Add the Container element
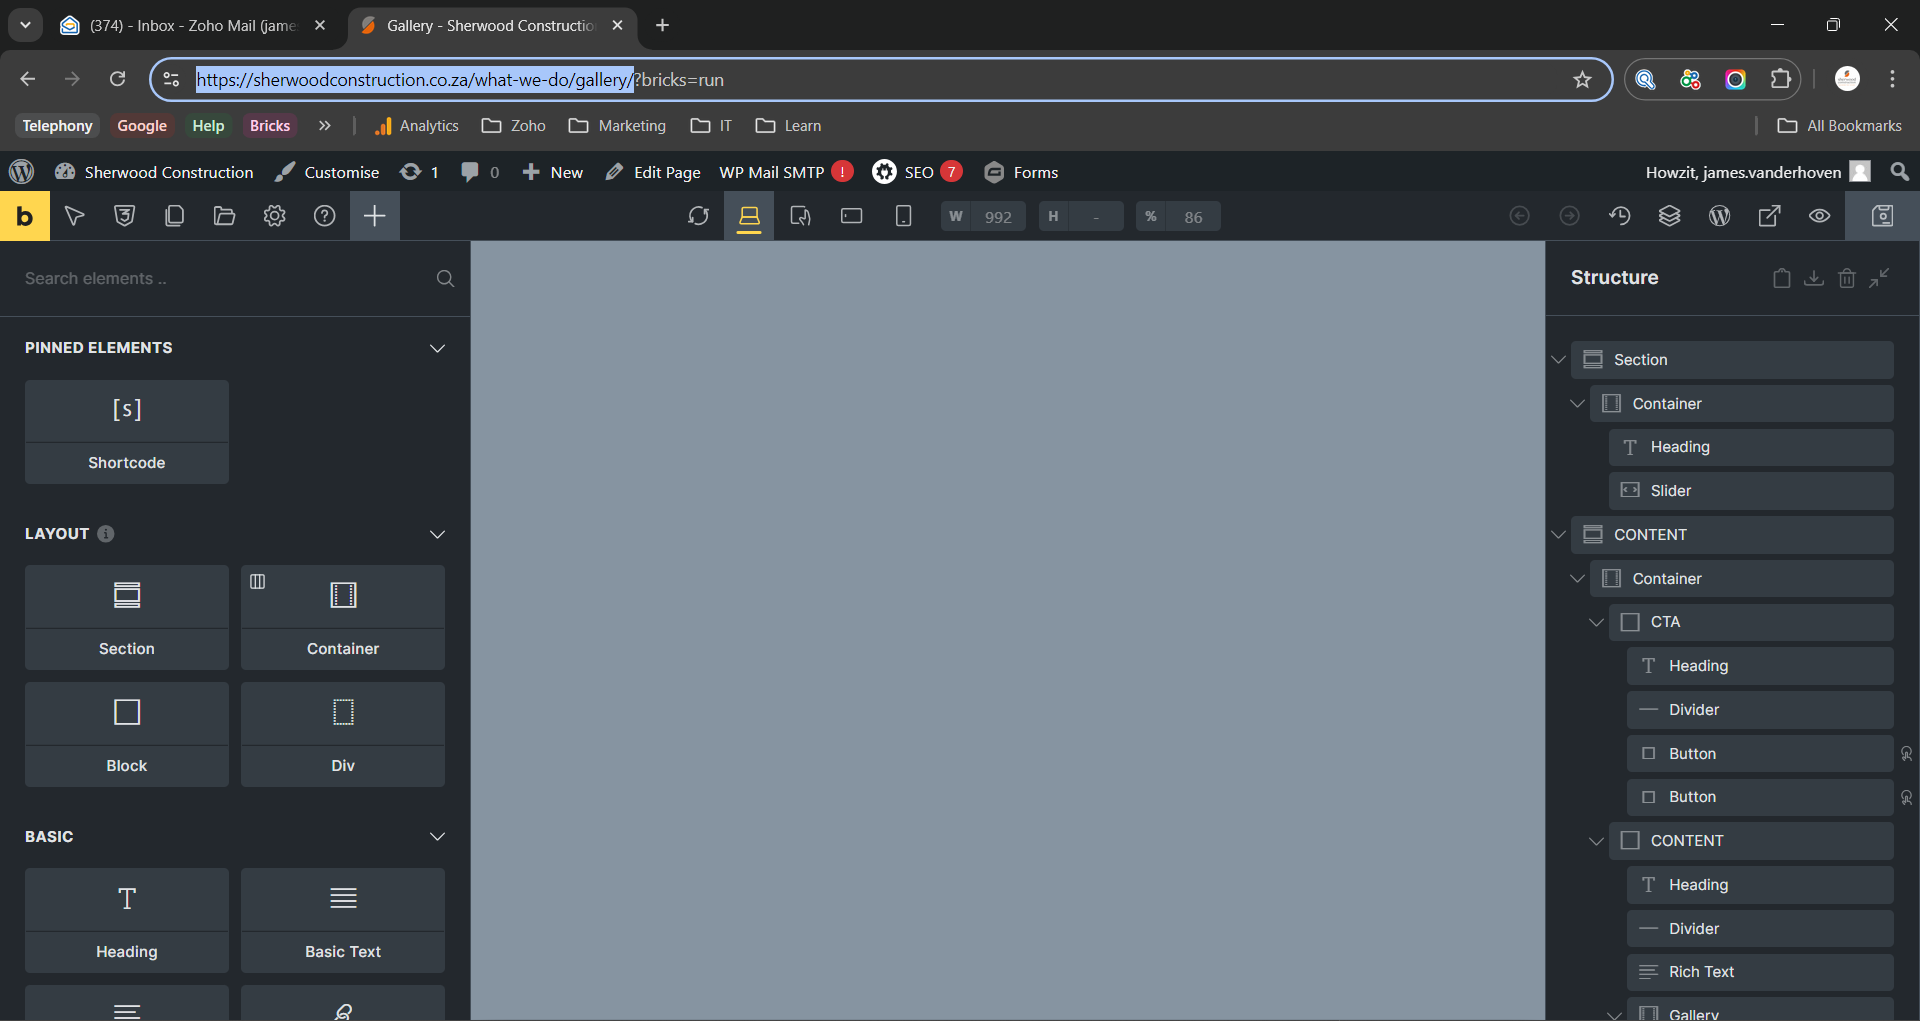Viewport: 1920px width, 1021px height. tap(343, 618)
